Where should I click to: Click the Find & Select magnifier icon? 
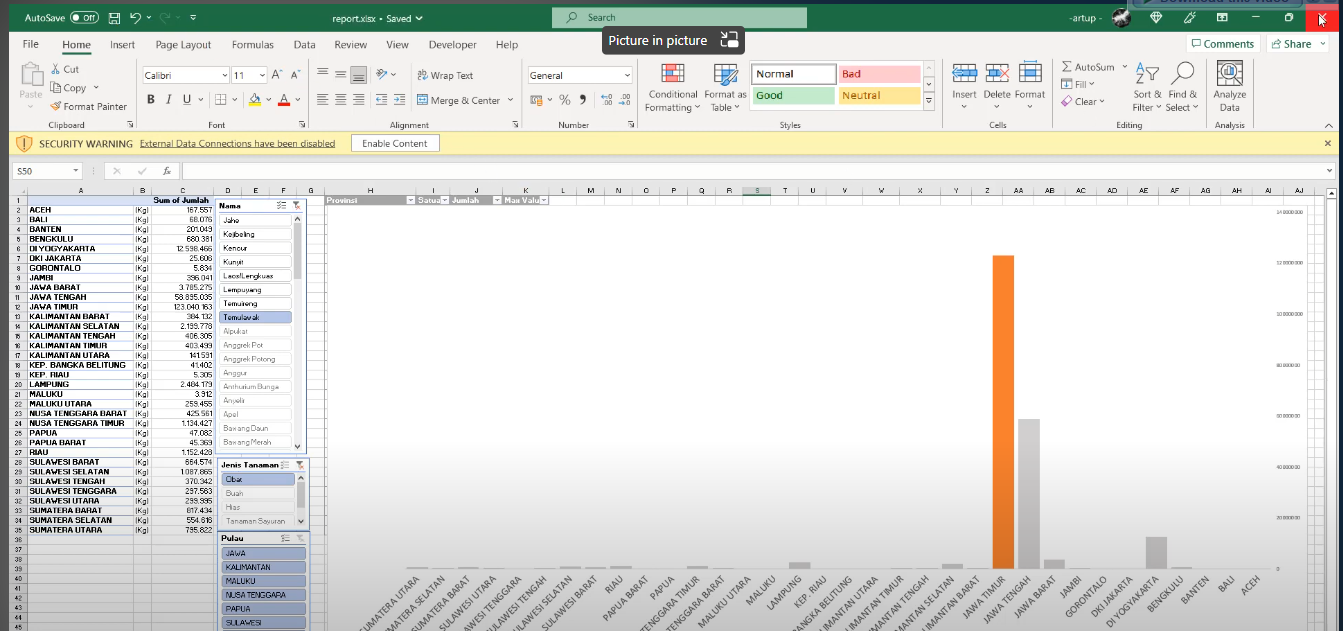[x=1182, y=74]
